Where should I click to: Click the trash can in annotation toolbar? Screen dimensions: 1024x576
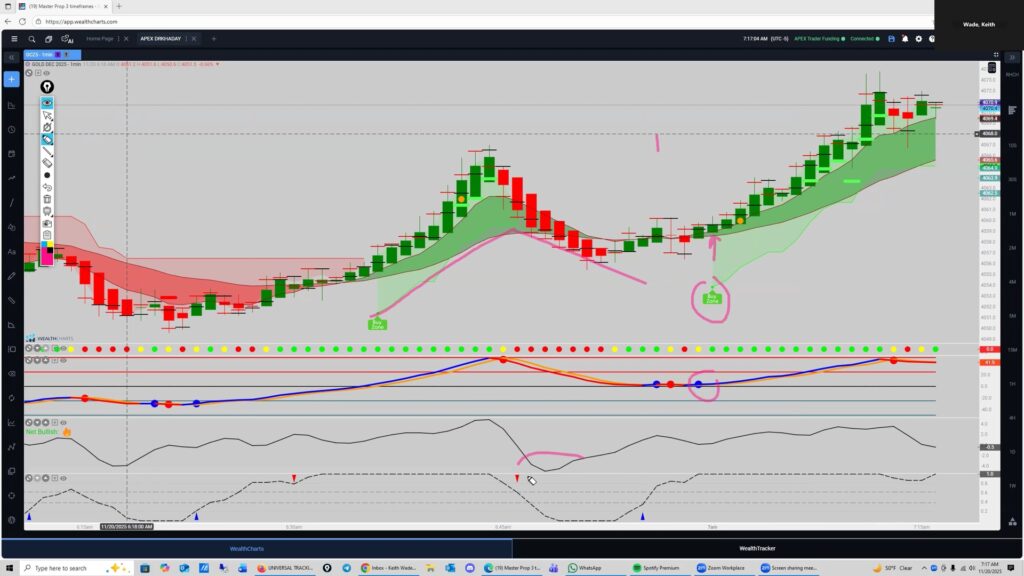click(47, 199)
